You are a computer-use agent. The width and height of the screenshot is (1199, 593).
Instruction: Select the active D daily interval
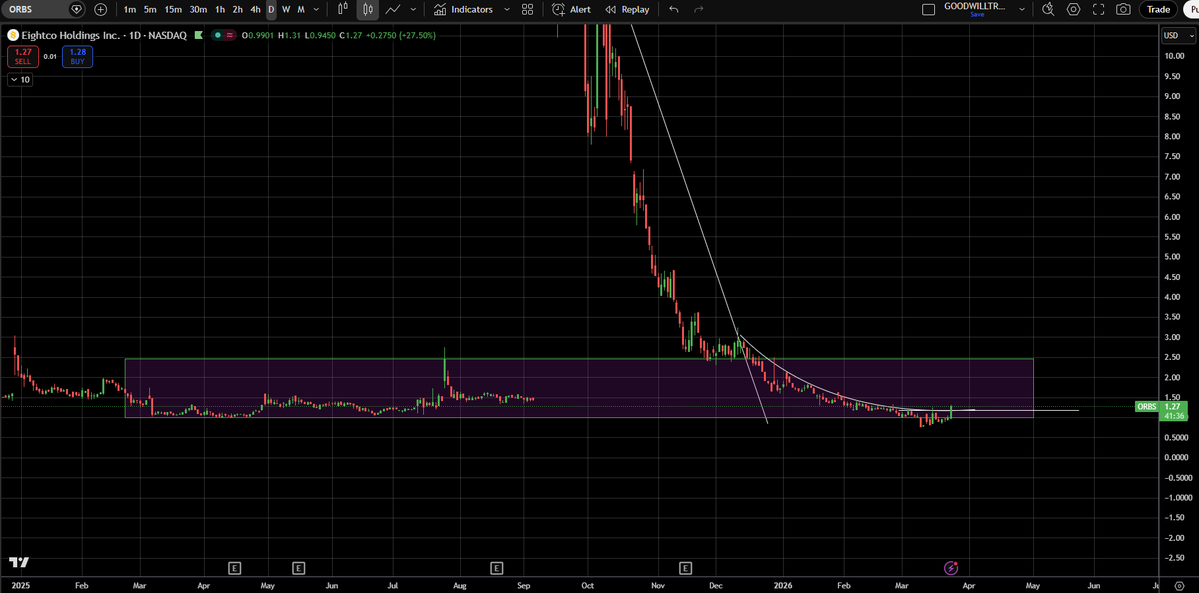pyautogui.click(x=271, y=9)
